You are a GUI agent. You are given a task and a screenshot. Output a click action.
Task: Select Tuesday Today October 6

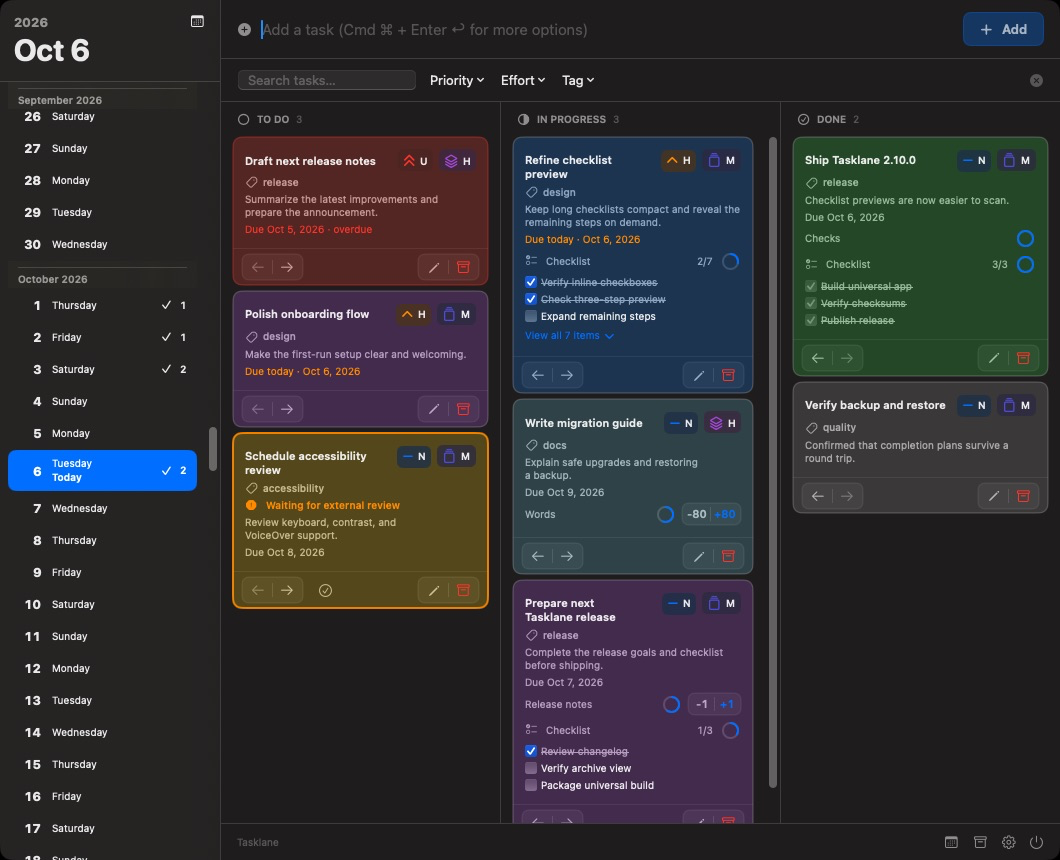[x=103, y=471]
